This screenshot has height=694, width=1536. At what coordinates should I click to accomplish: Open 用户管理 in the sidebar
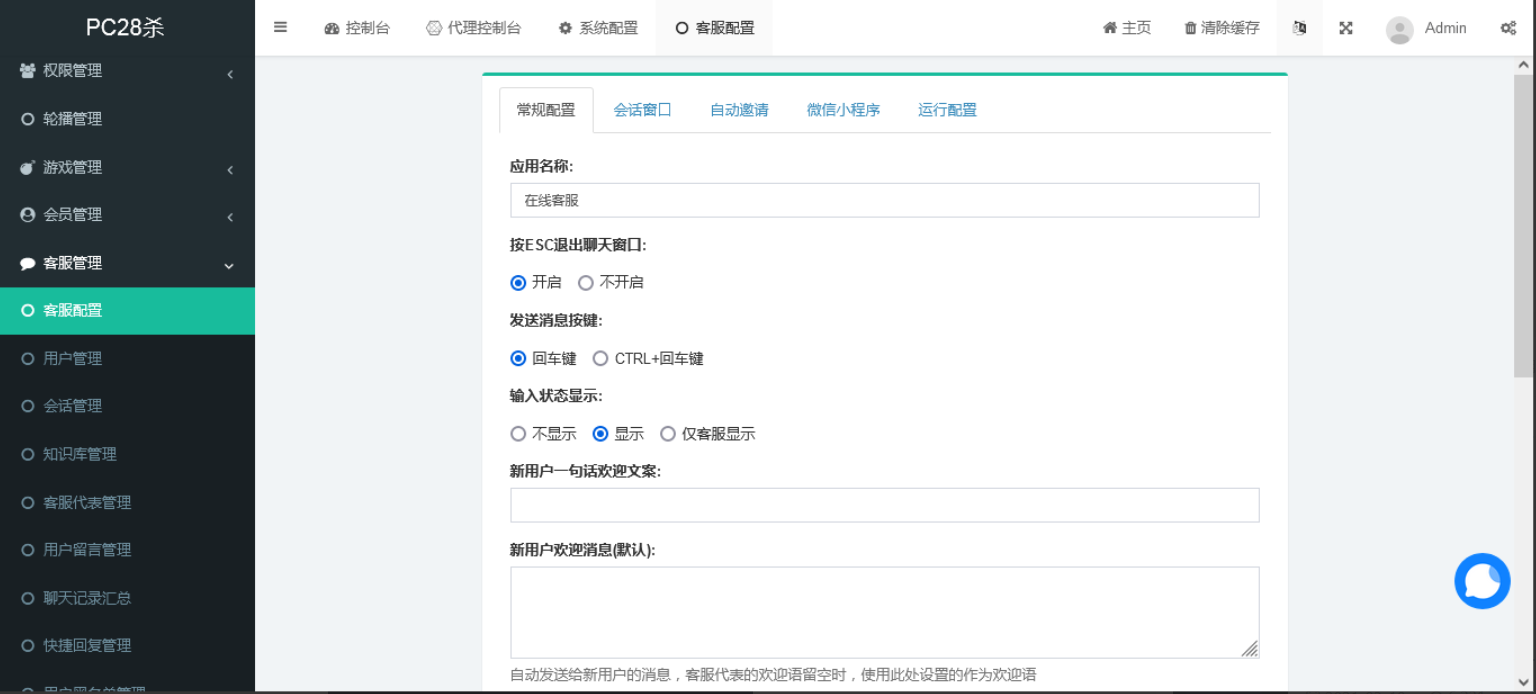pos(72,358)
